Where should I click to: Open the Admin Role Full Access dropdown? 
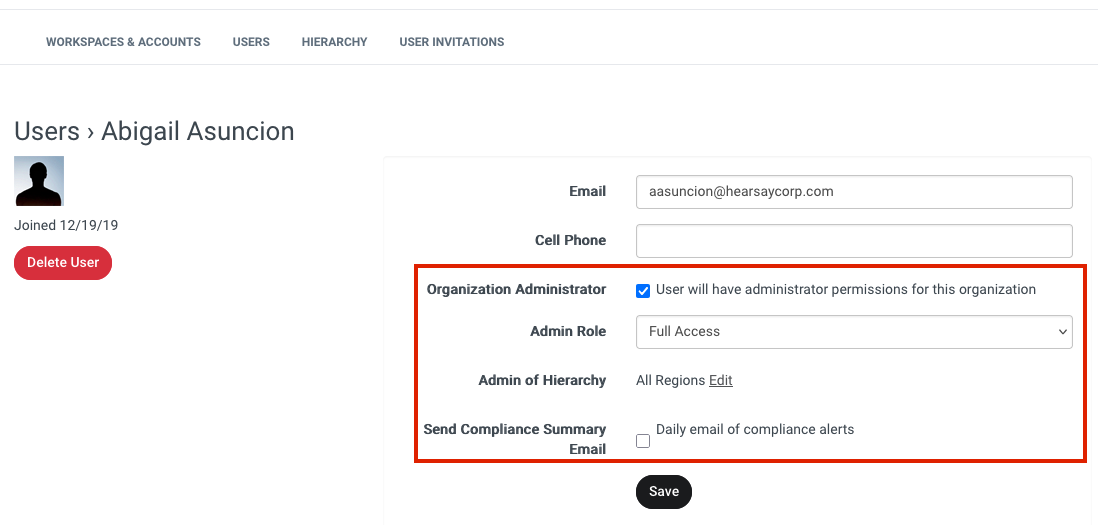click(x=854, y=332)
